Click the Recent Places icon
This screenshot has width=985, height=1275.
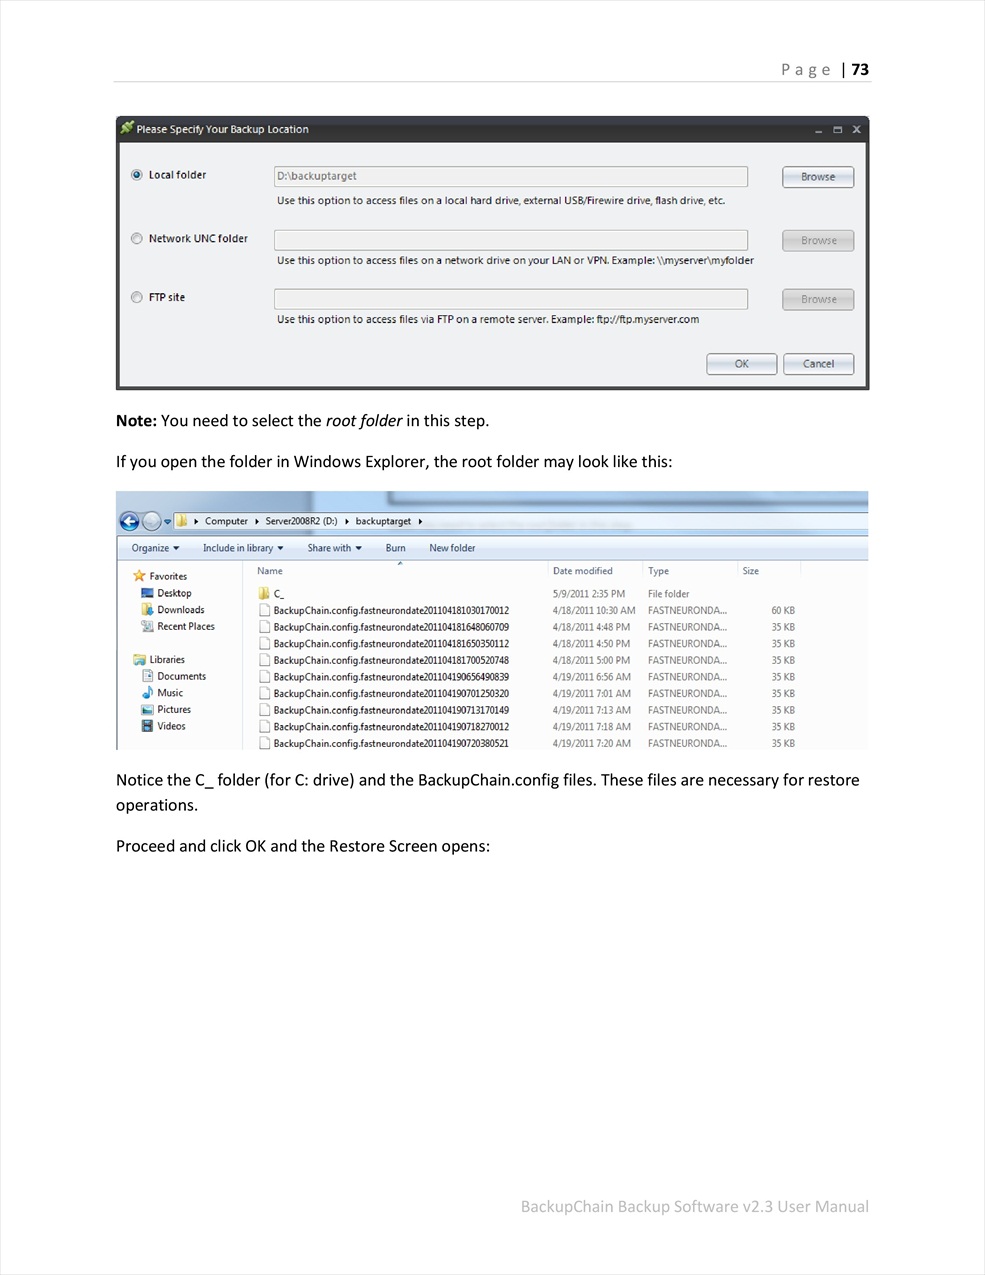[147, 627]
